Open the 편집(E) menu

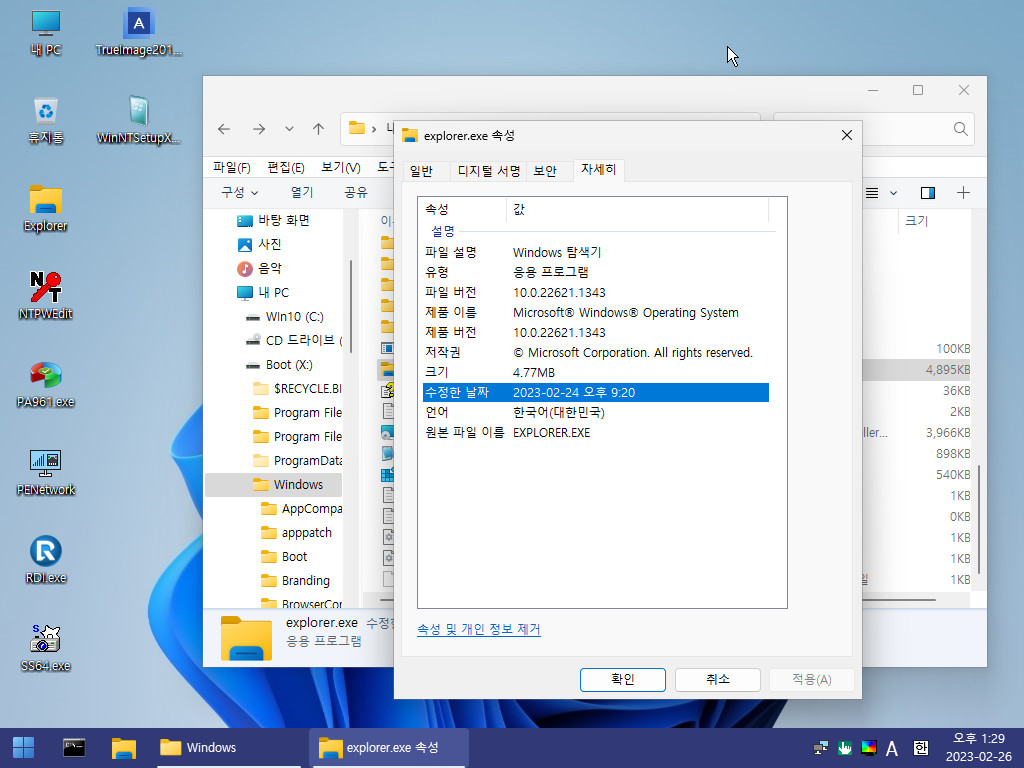point(286,168)
